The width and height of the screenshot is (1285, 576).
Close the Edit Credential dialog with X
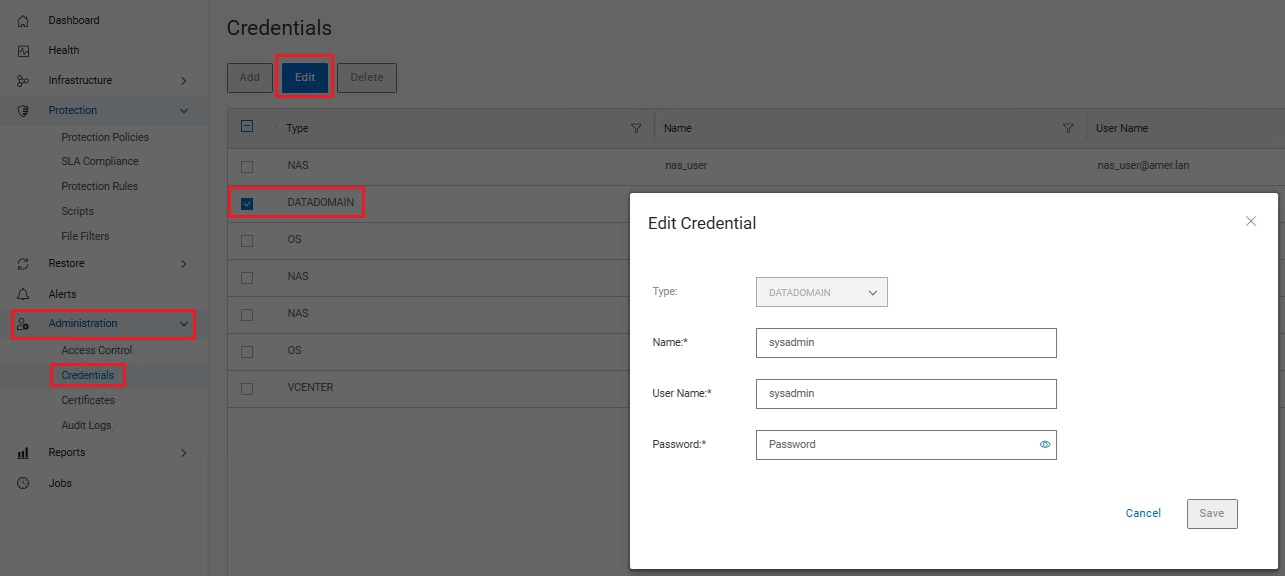click(1250, 221)
